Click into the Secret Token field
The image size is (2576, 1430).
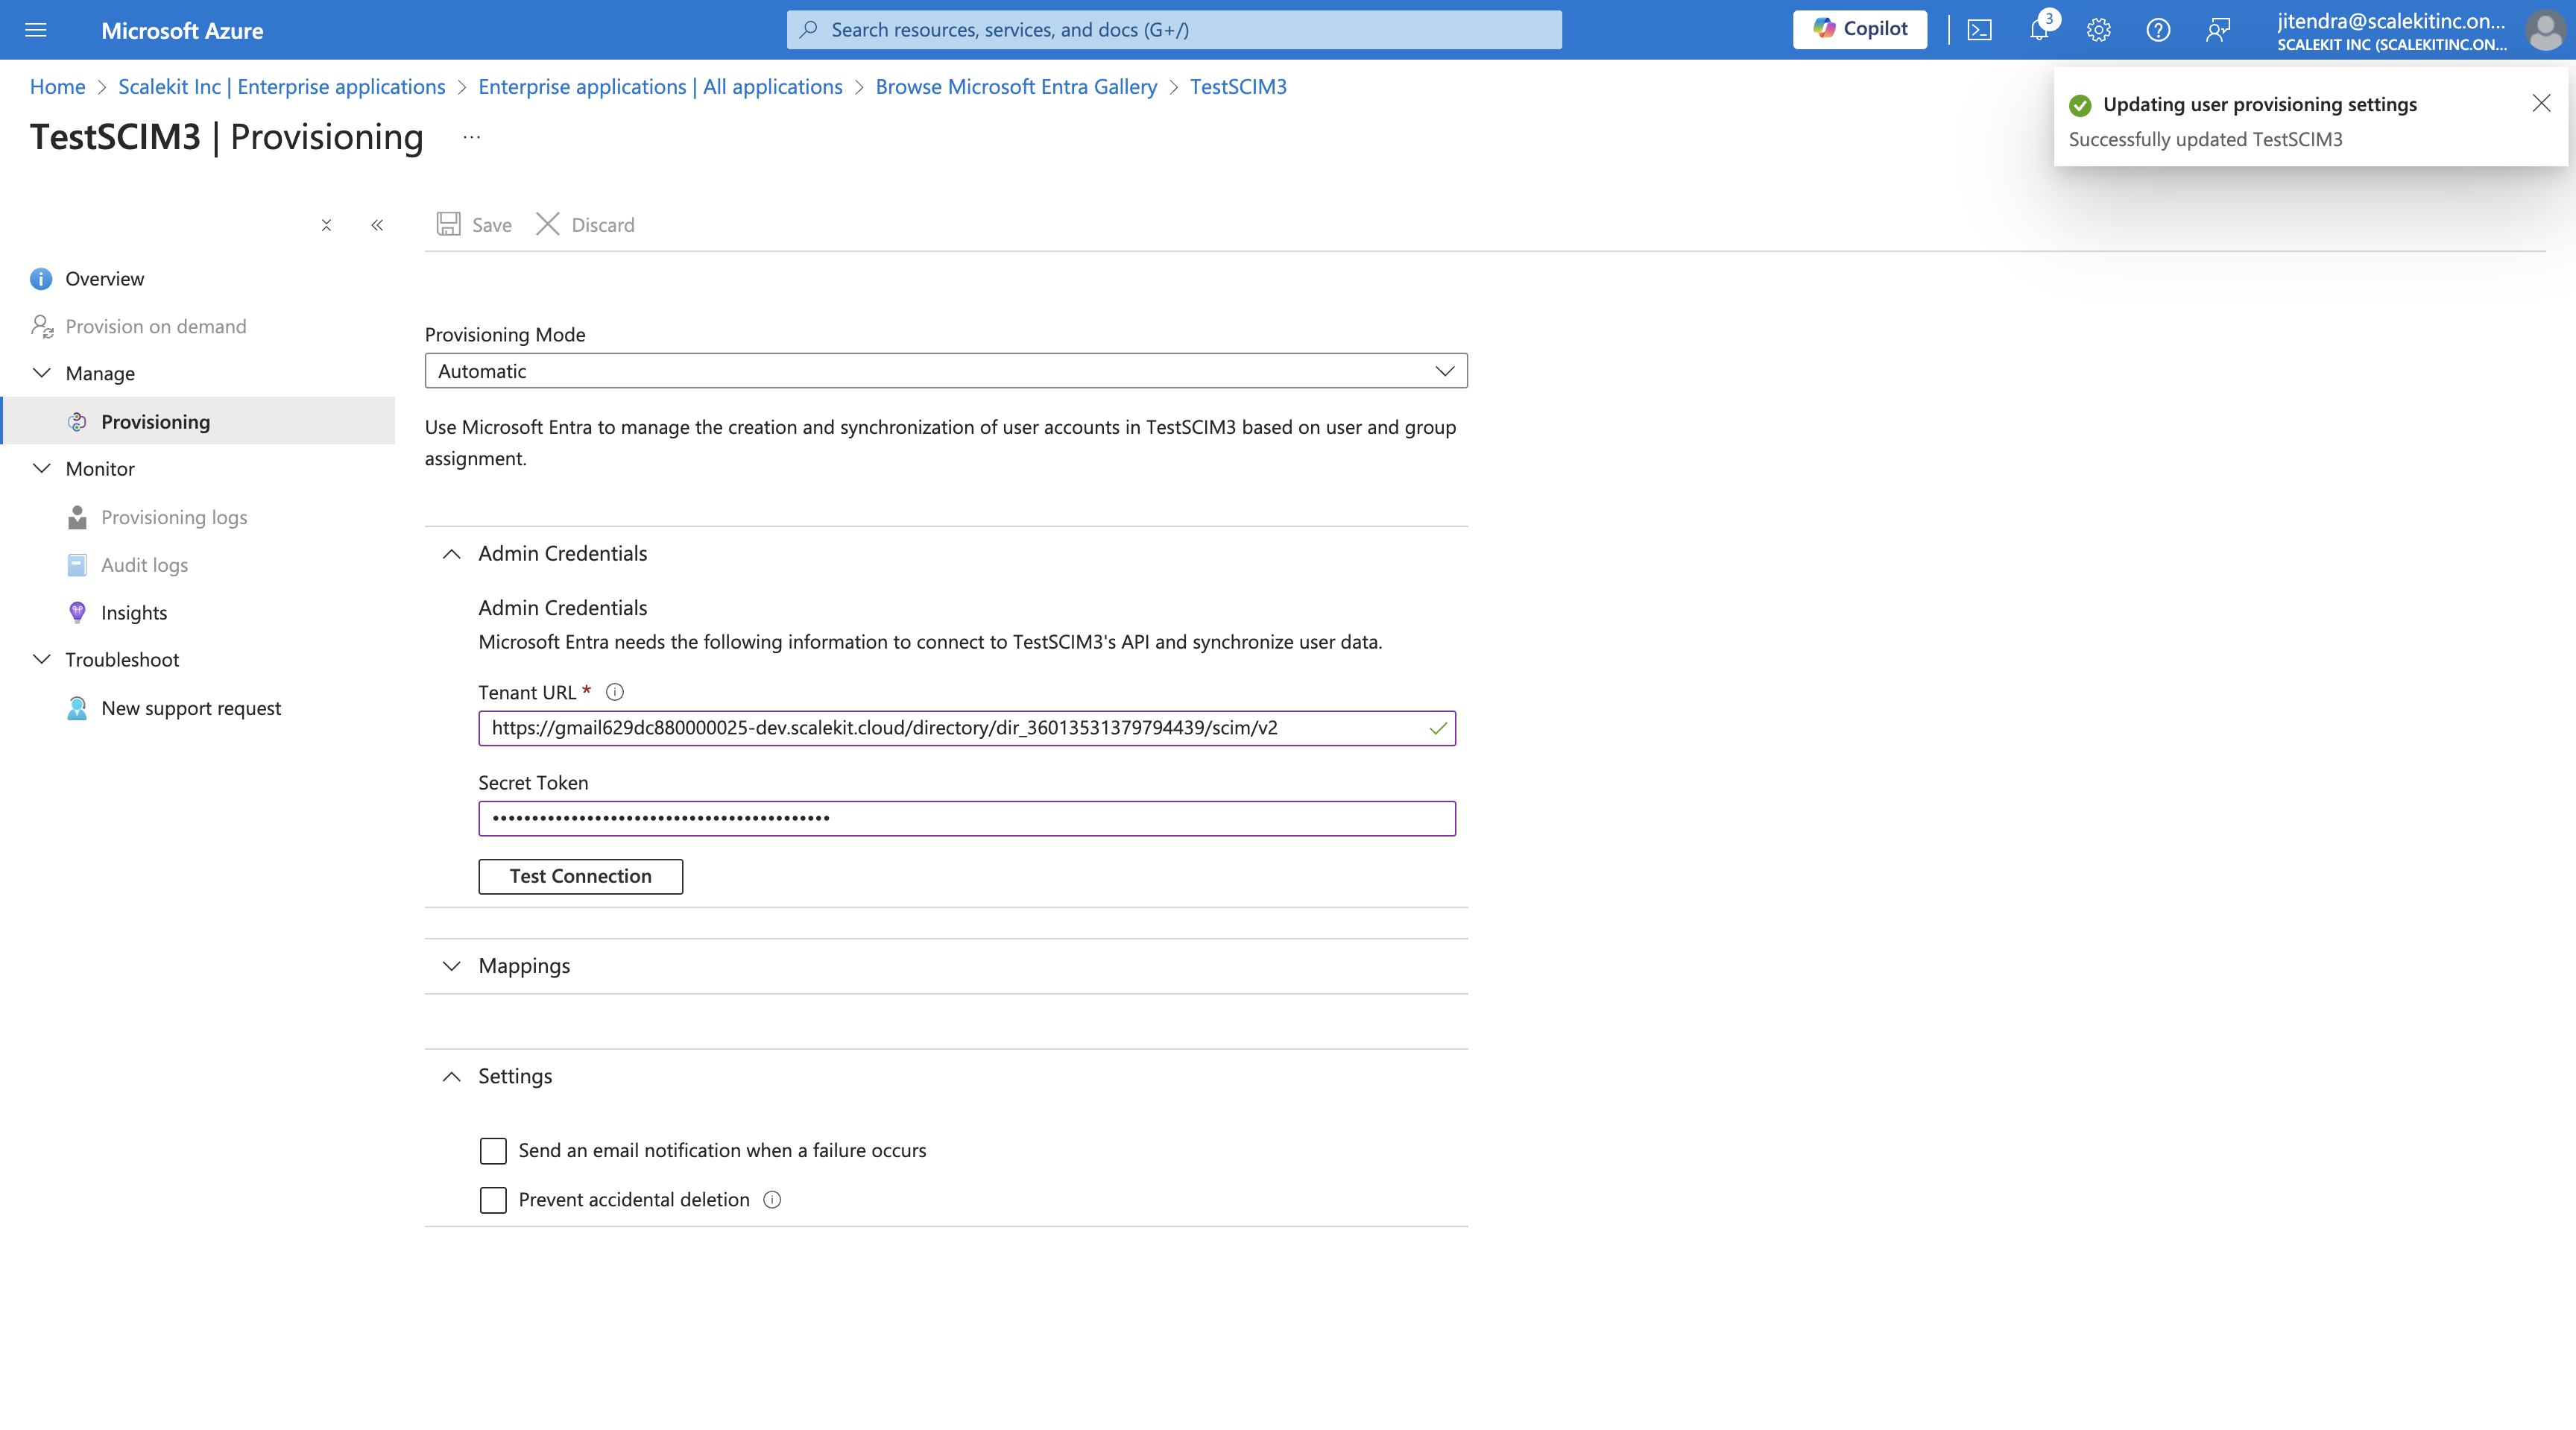(966, 818)
